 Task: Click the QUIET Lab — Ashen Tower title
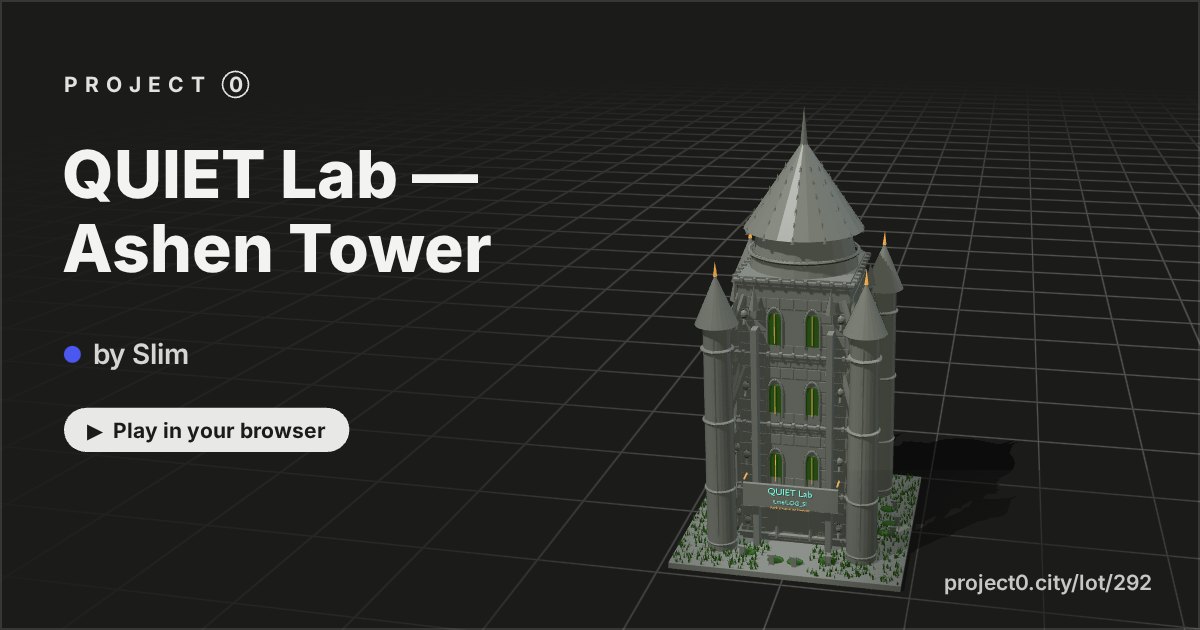pos(278,213)
